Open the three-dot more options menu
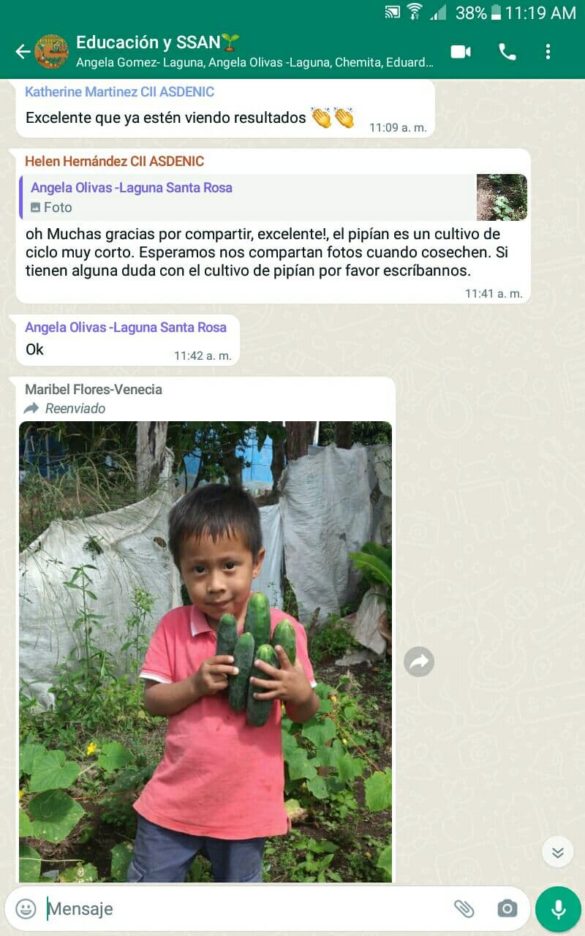The width and height of the screenshot is (585, 936). [548, 52]
